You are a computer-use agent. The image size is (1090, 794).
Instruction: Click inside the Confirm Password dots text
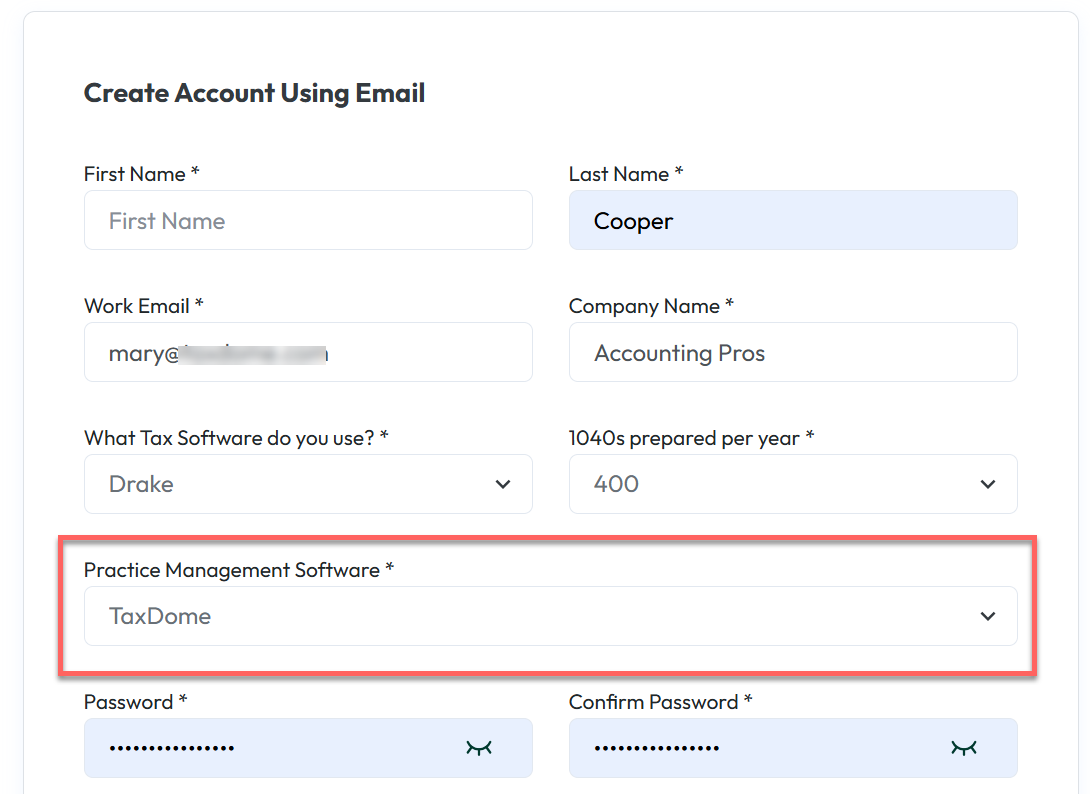pos(657,748)
